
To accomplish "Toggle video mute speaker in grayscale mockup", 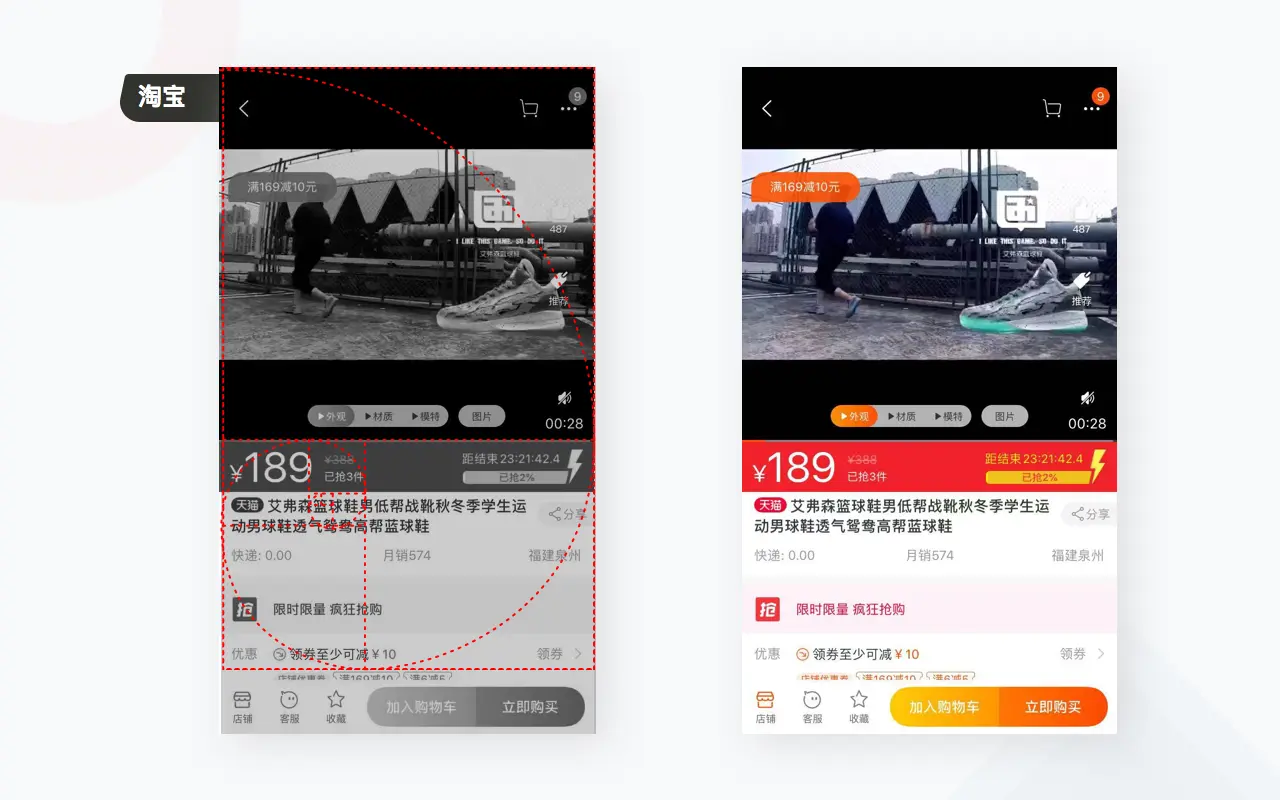I will pyautogui.click(x=565, y=398).
